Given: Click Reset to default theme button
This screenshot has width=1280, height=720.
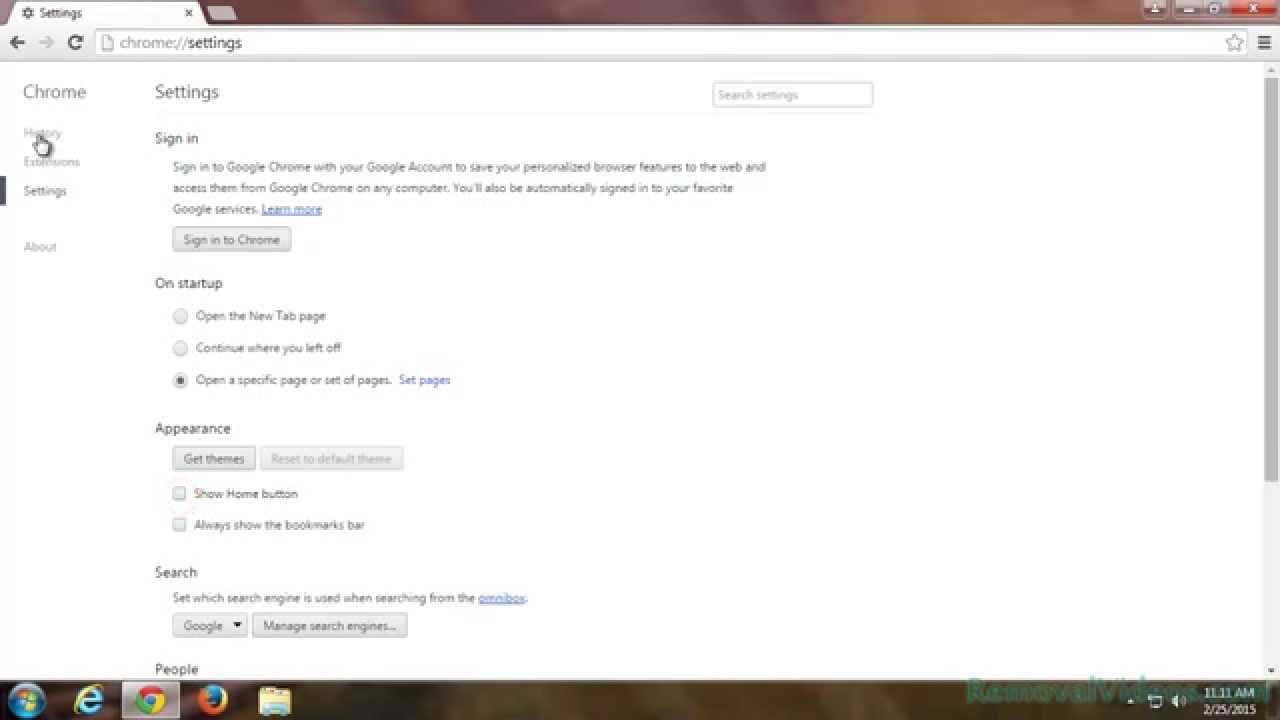Looking at the screenshot, I should (x=331, y=458).
